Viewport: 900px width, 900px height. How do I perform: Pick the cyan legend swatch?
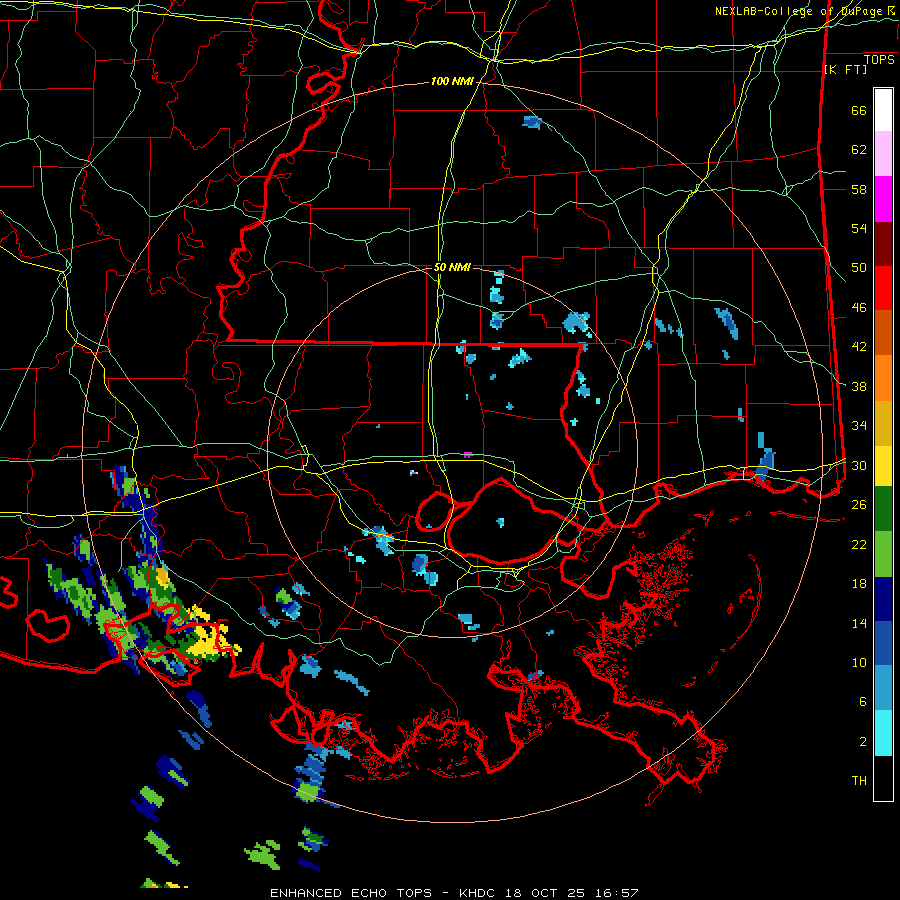tap(883, 733)
